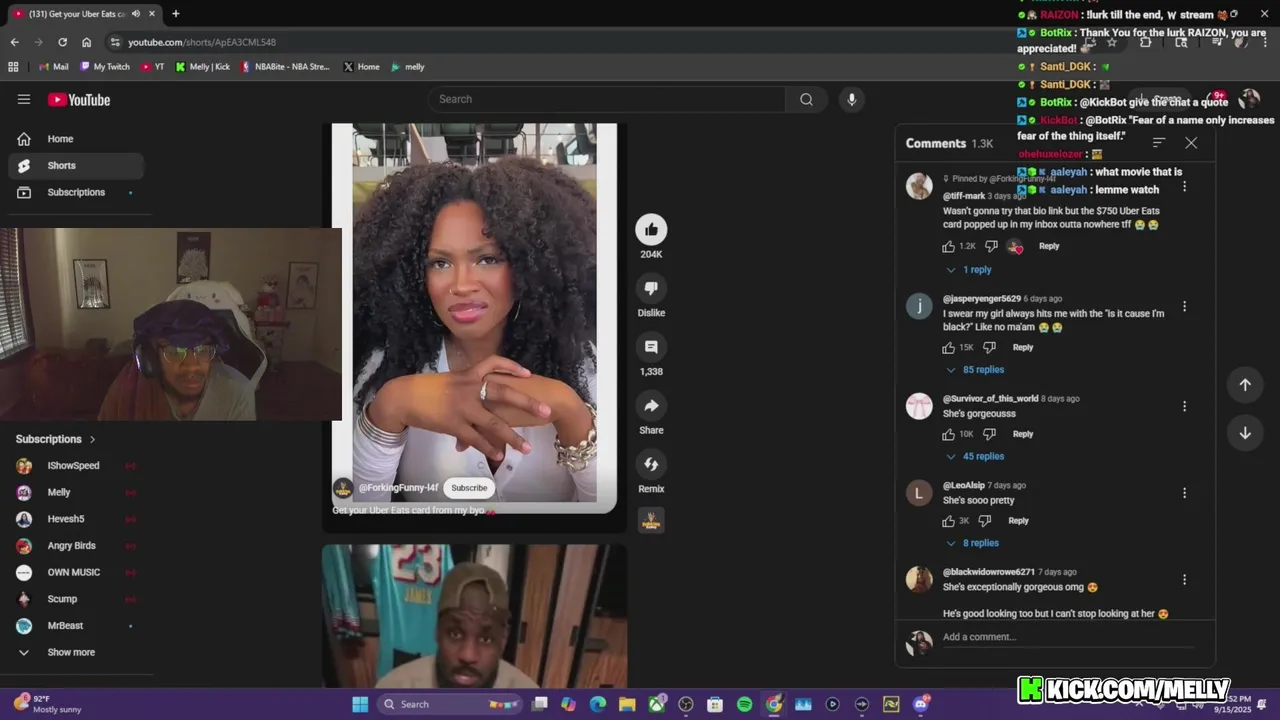Open IShowSpeed subscription channel
This screenshot has height=720, width=1280.
coord(76,466)
